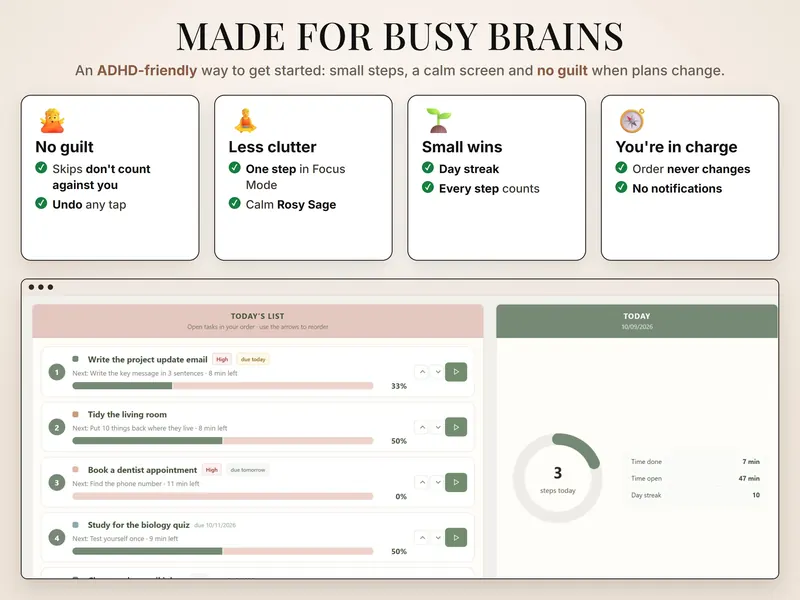800x600 pixels.
Task: Click the 0% progress bar of dentist appointment
Action: 223,496
